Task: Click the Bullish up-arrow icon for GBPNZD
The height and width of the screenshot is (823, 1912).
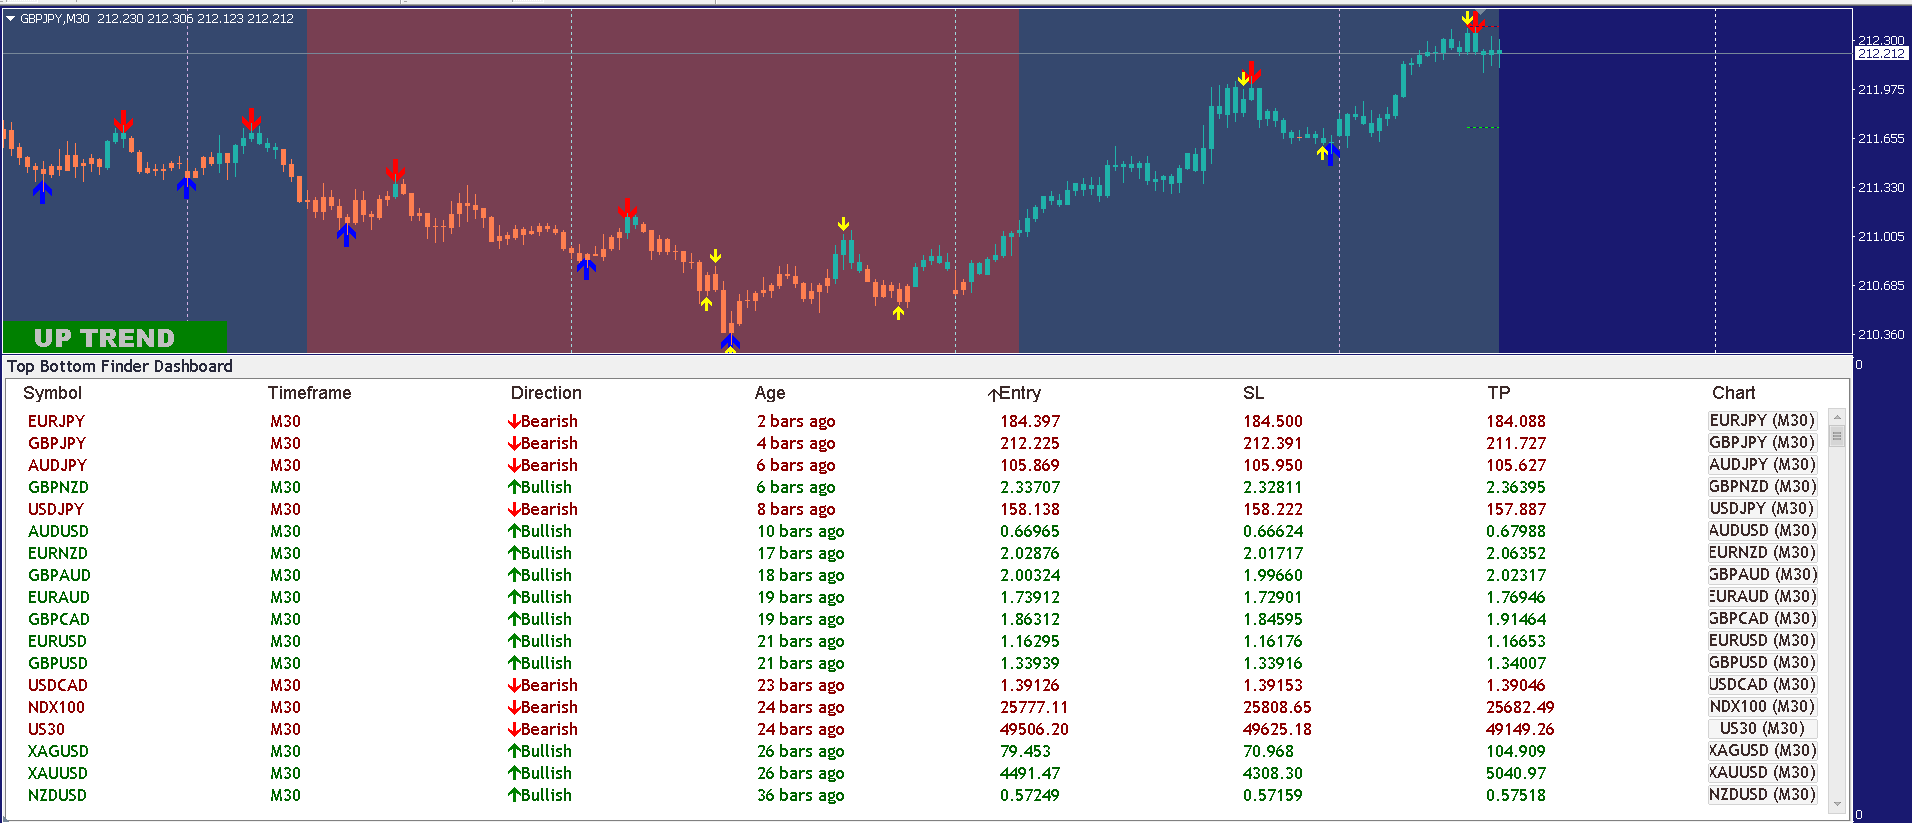Action: coord(514,487)
